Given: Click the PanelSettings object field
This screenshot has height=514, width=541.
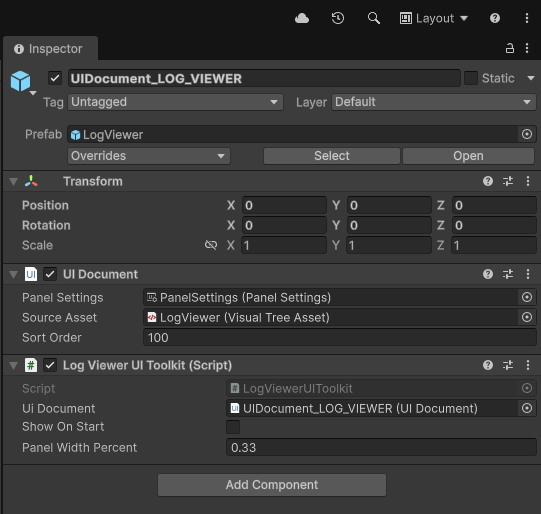Looking at the screenshot, I should [331, 297].
